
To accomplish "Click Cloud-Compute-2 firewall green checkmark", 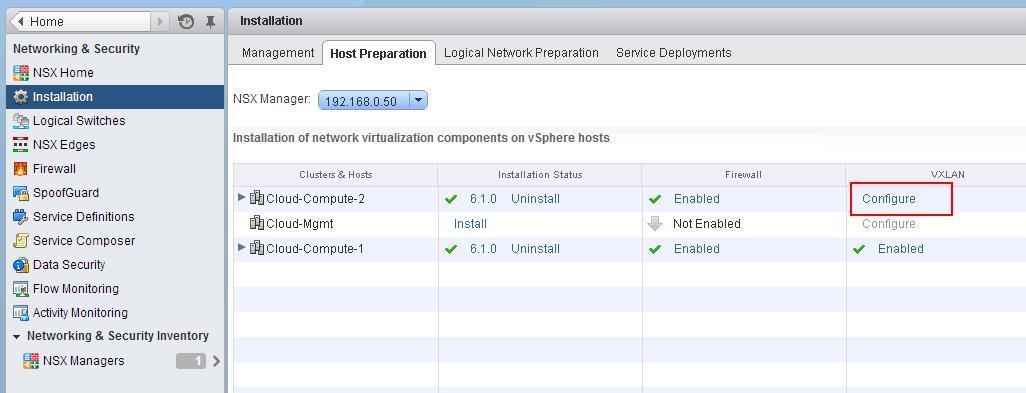I will point(654,199).
